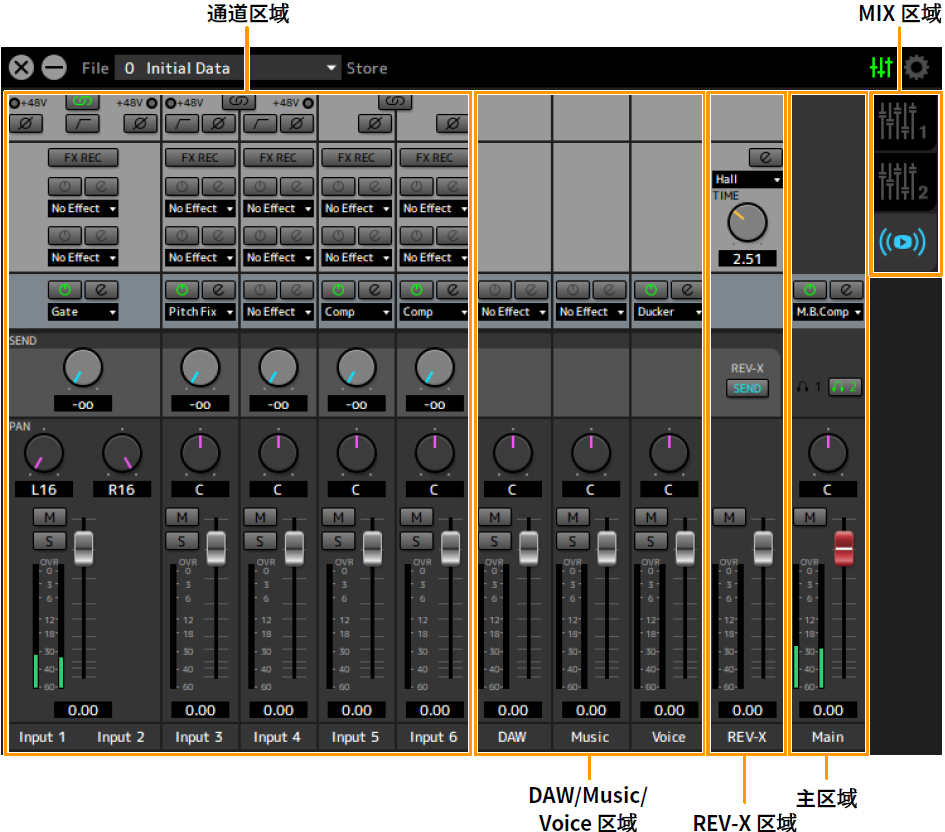Open the Gate effect edit icon
This screenshot has height=832, width=945.
(101, 290)
